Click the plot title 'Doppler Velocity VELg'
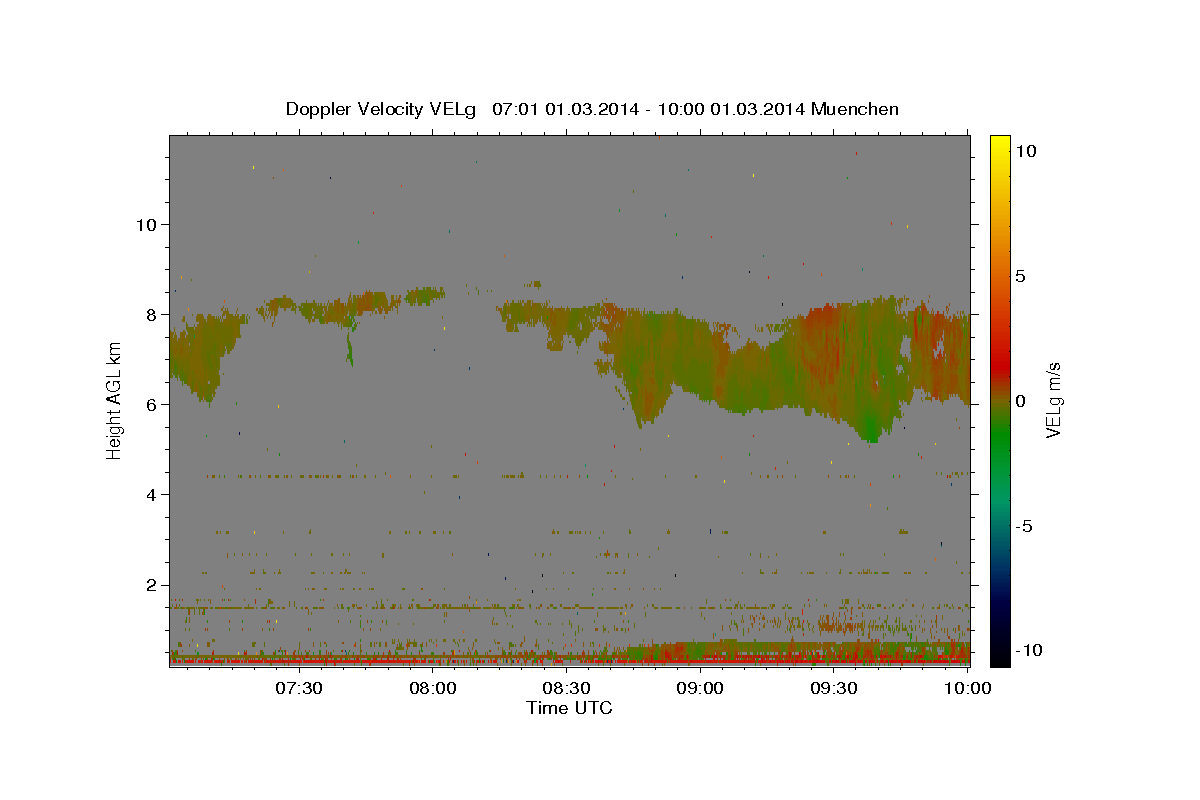This screenshot has height=800, width=1200. coord(382,109)
